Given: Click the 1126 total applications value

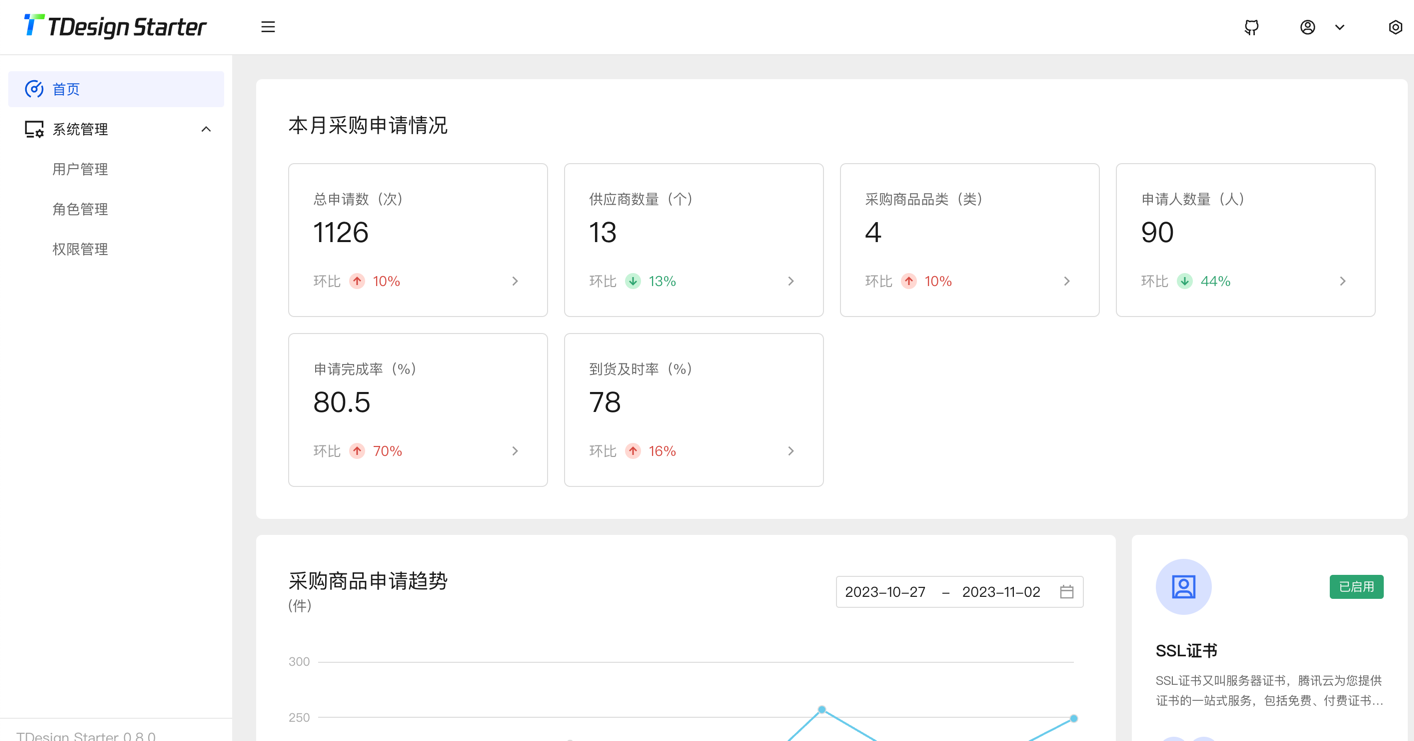Looking at the screenshot, I should coord(341,232).
